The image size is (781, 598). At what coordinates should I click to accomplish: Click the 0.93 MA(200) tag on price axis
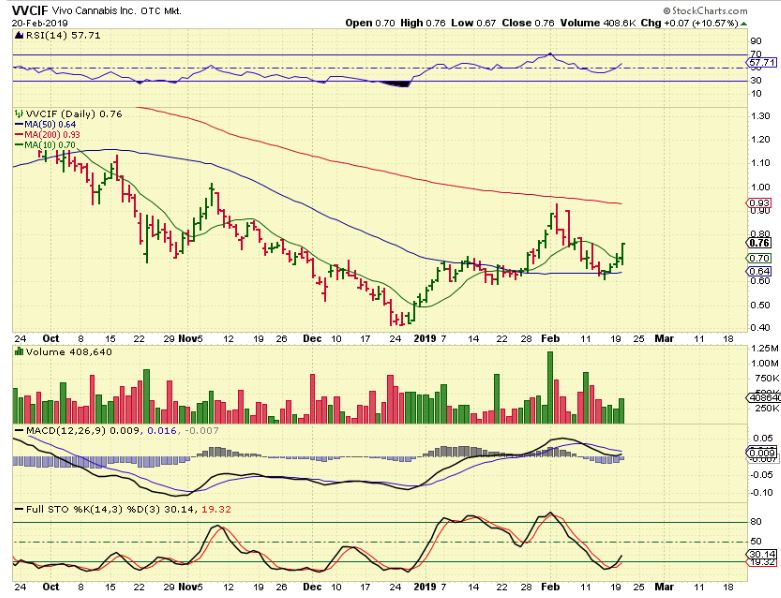point(760,203)
